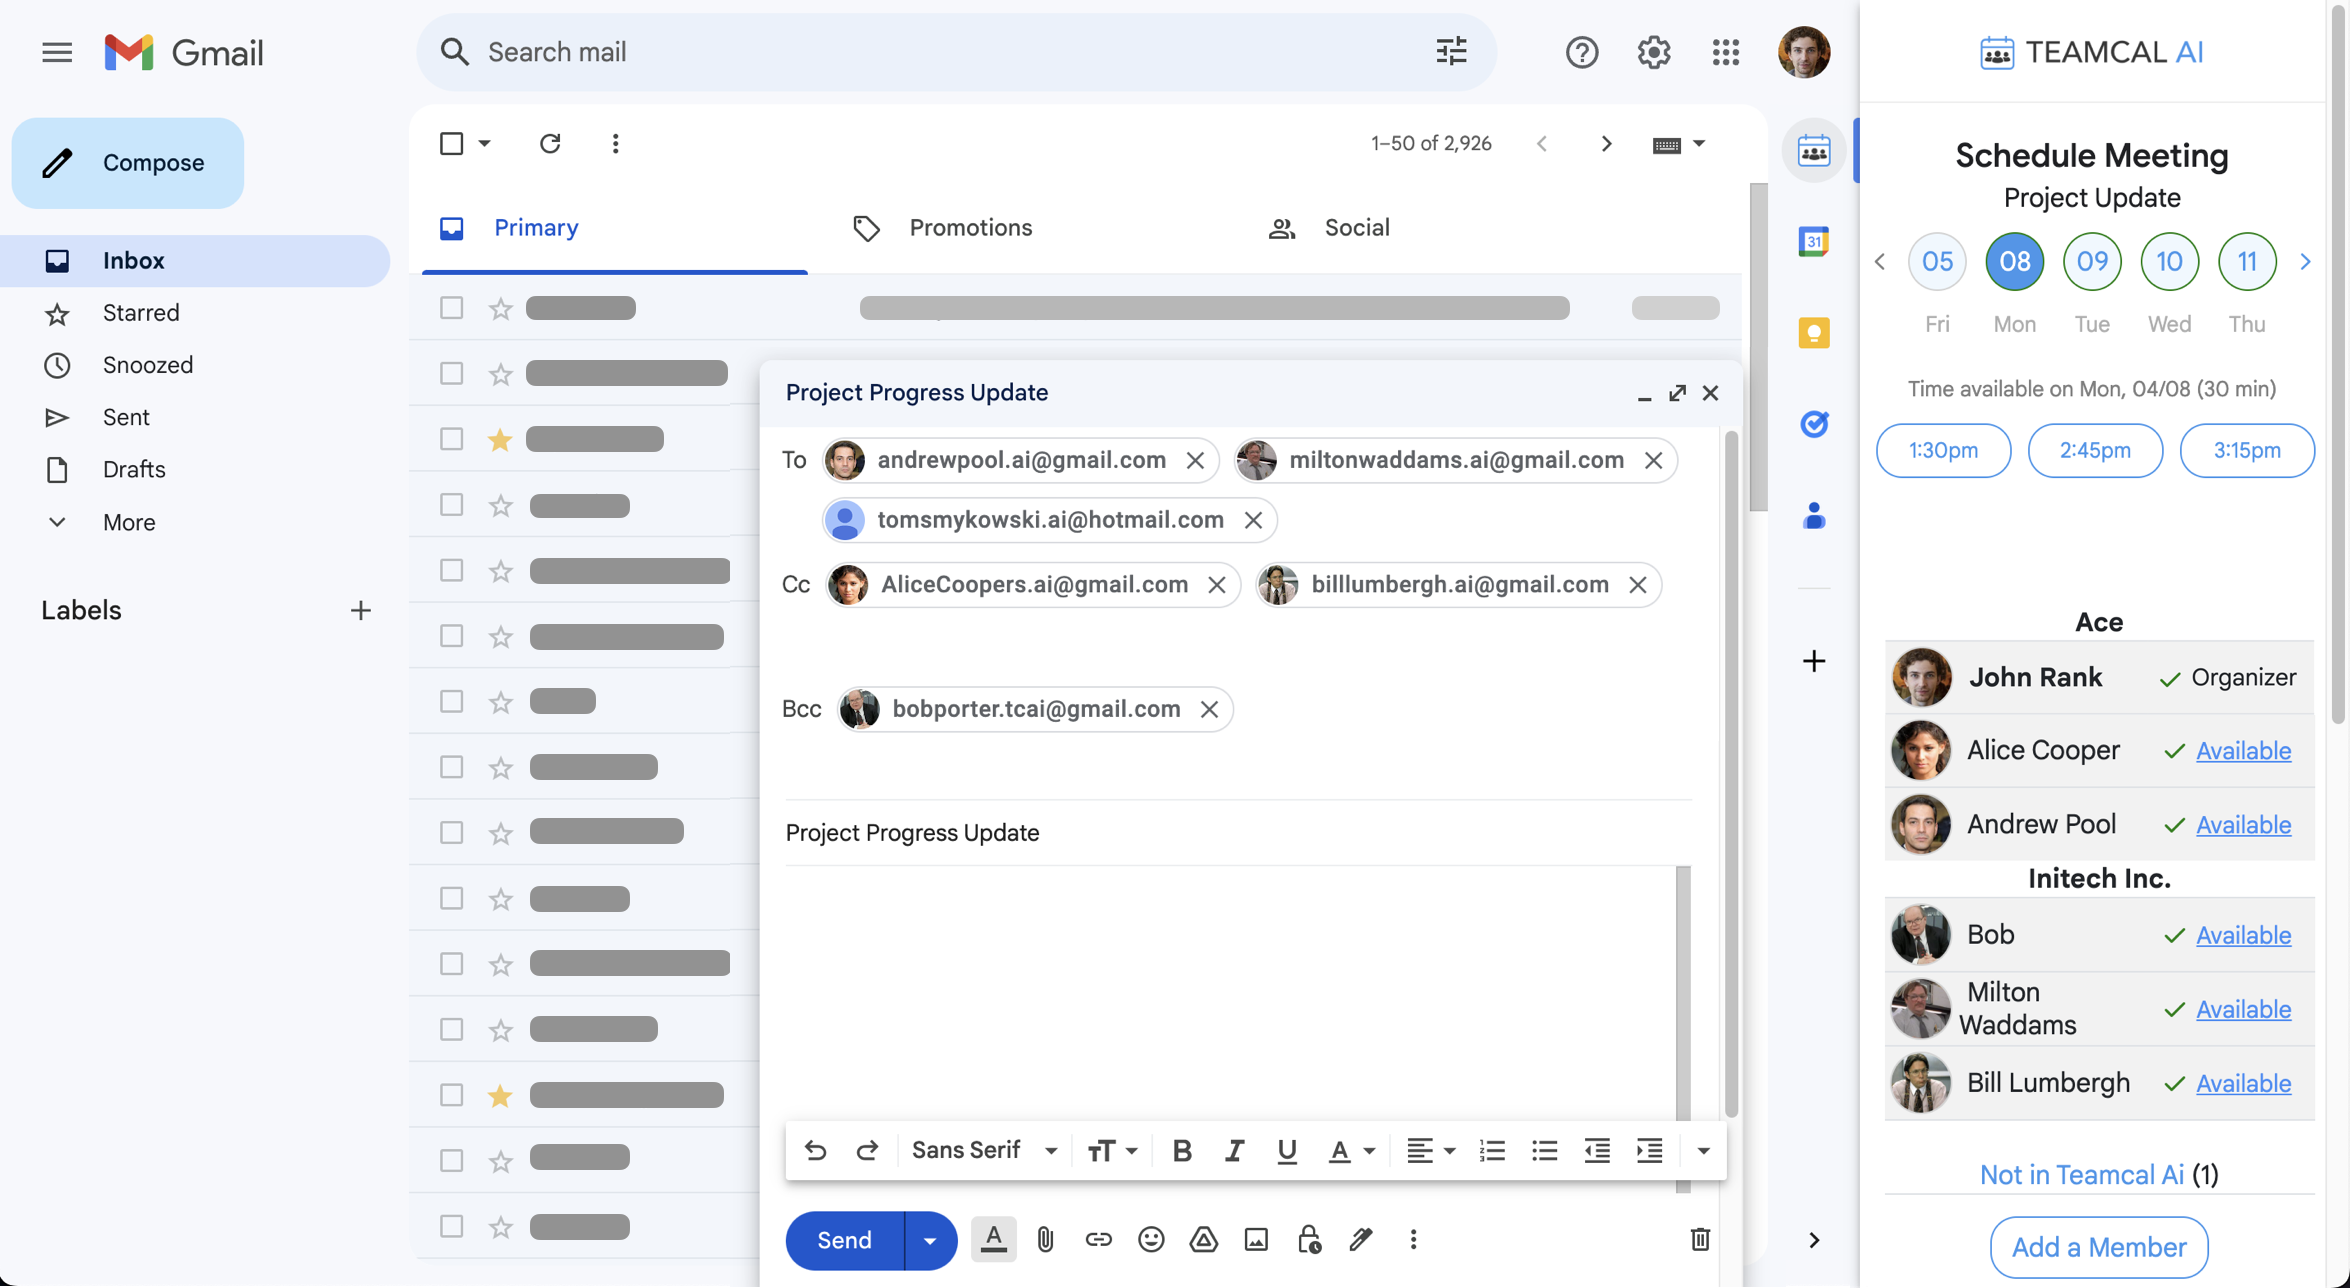Image resolution: width=2350 pixels, height=1288 pixels.
Task: Click Add a Member button
Action: [2098, 1248]
